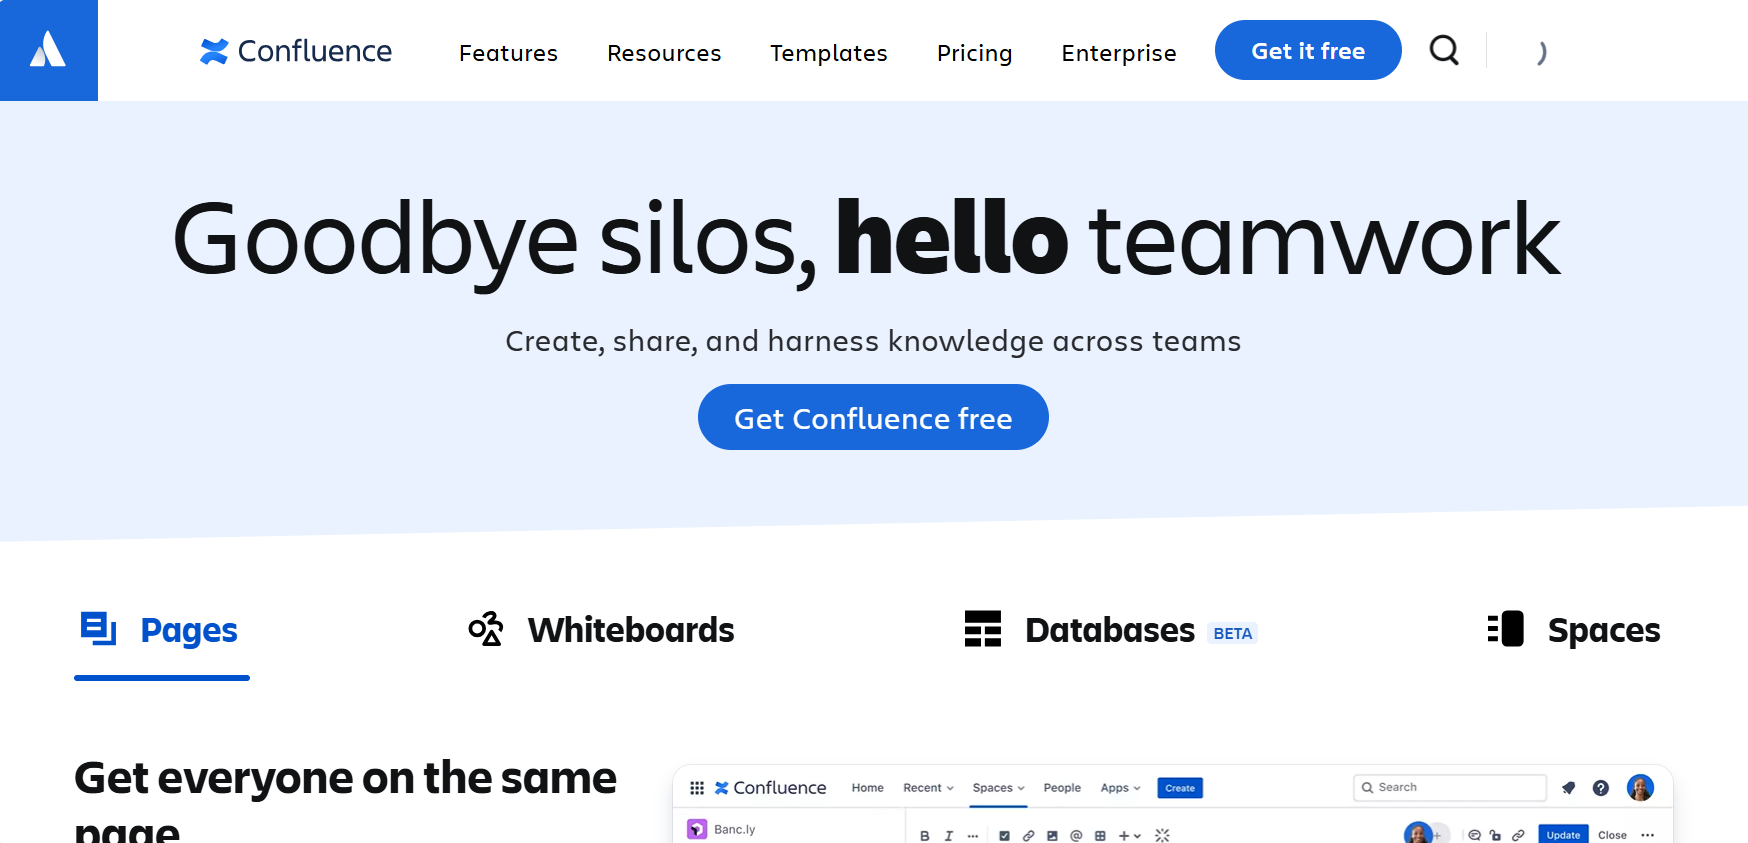Expand the Spaces dropdown in mockup
The width and height of the screenshot is (1748, 843).
998,788
